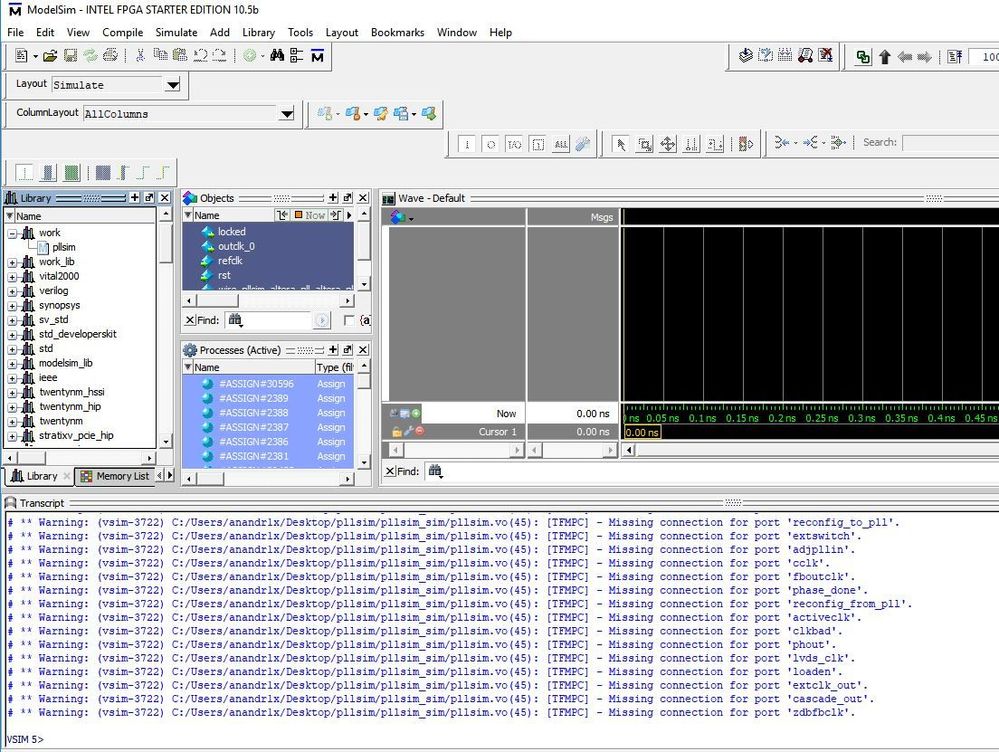999x752 pixels.
Task: Click the black up-arrow navigation icon
Action: pyautogui.click(x=885, y=58)
